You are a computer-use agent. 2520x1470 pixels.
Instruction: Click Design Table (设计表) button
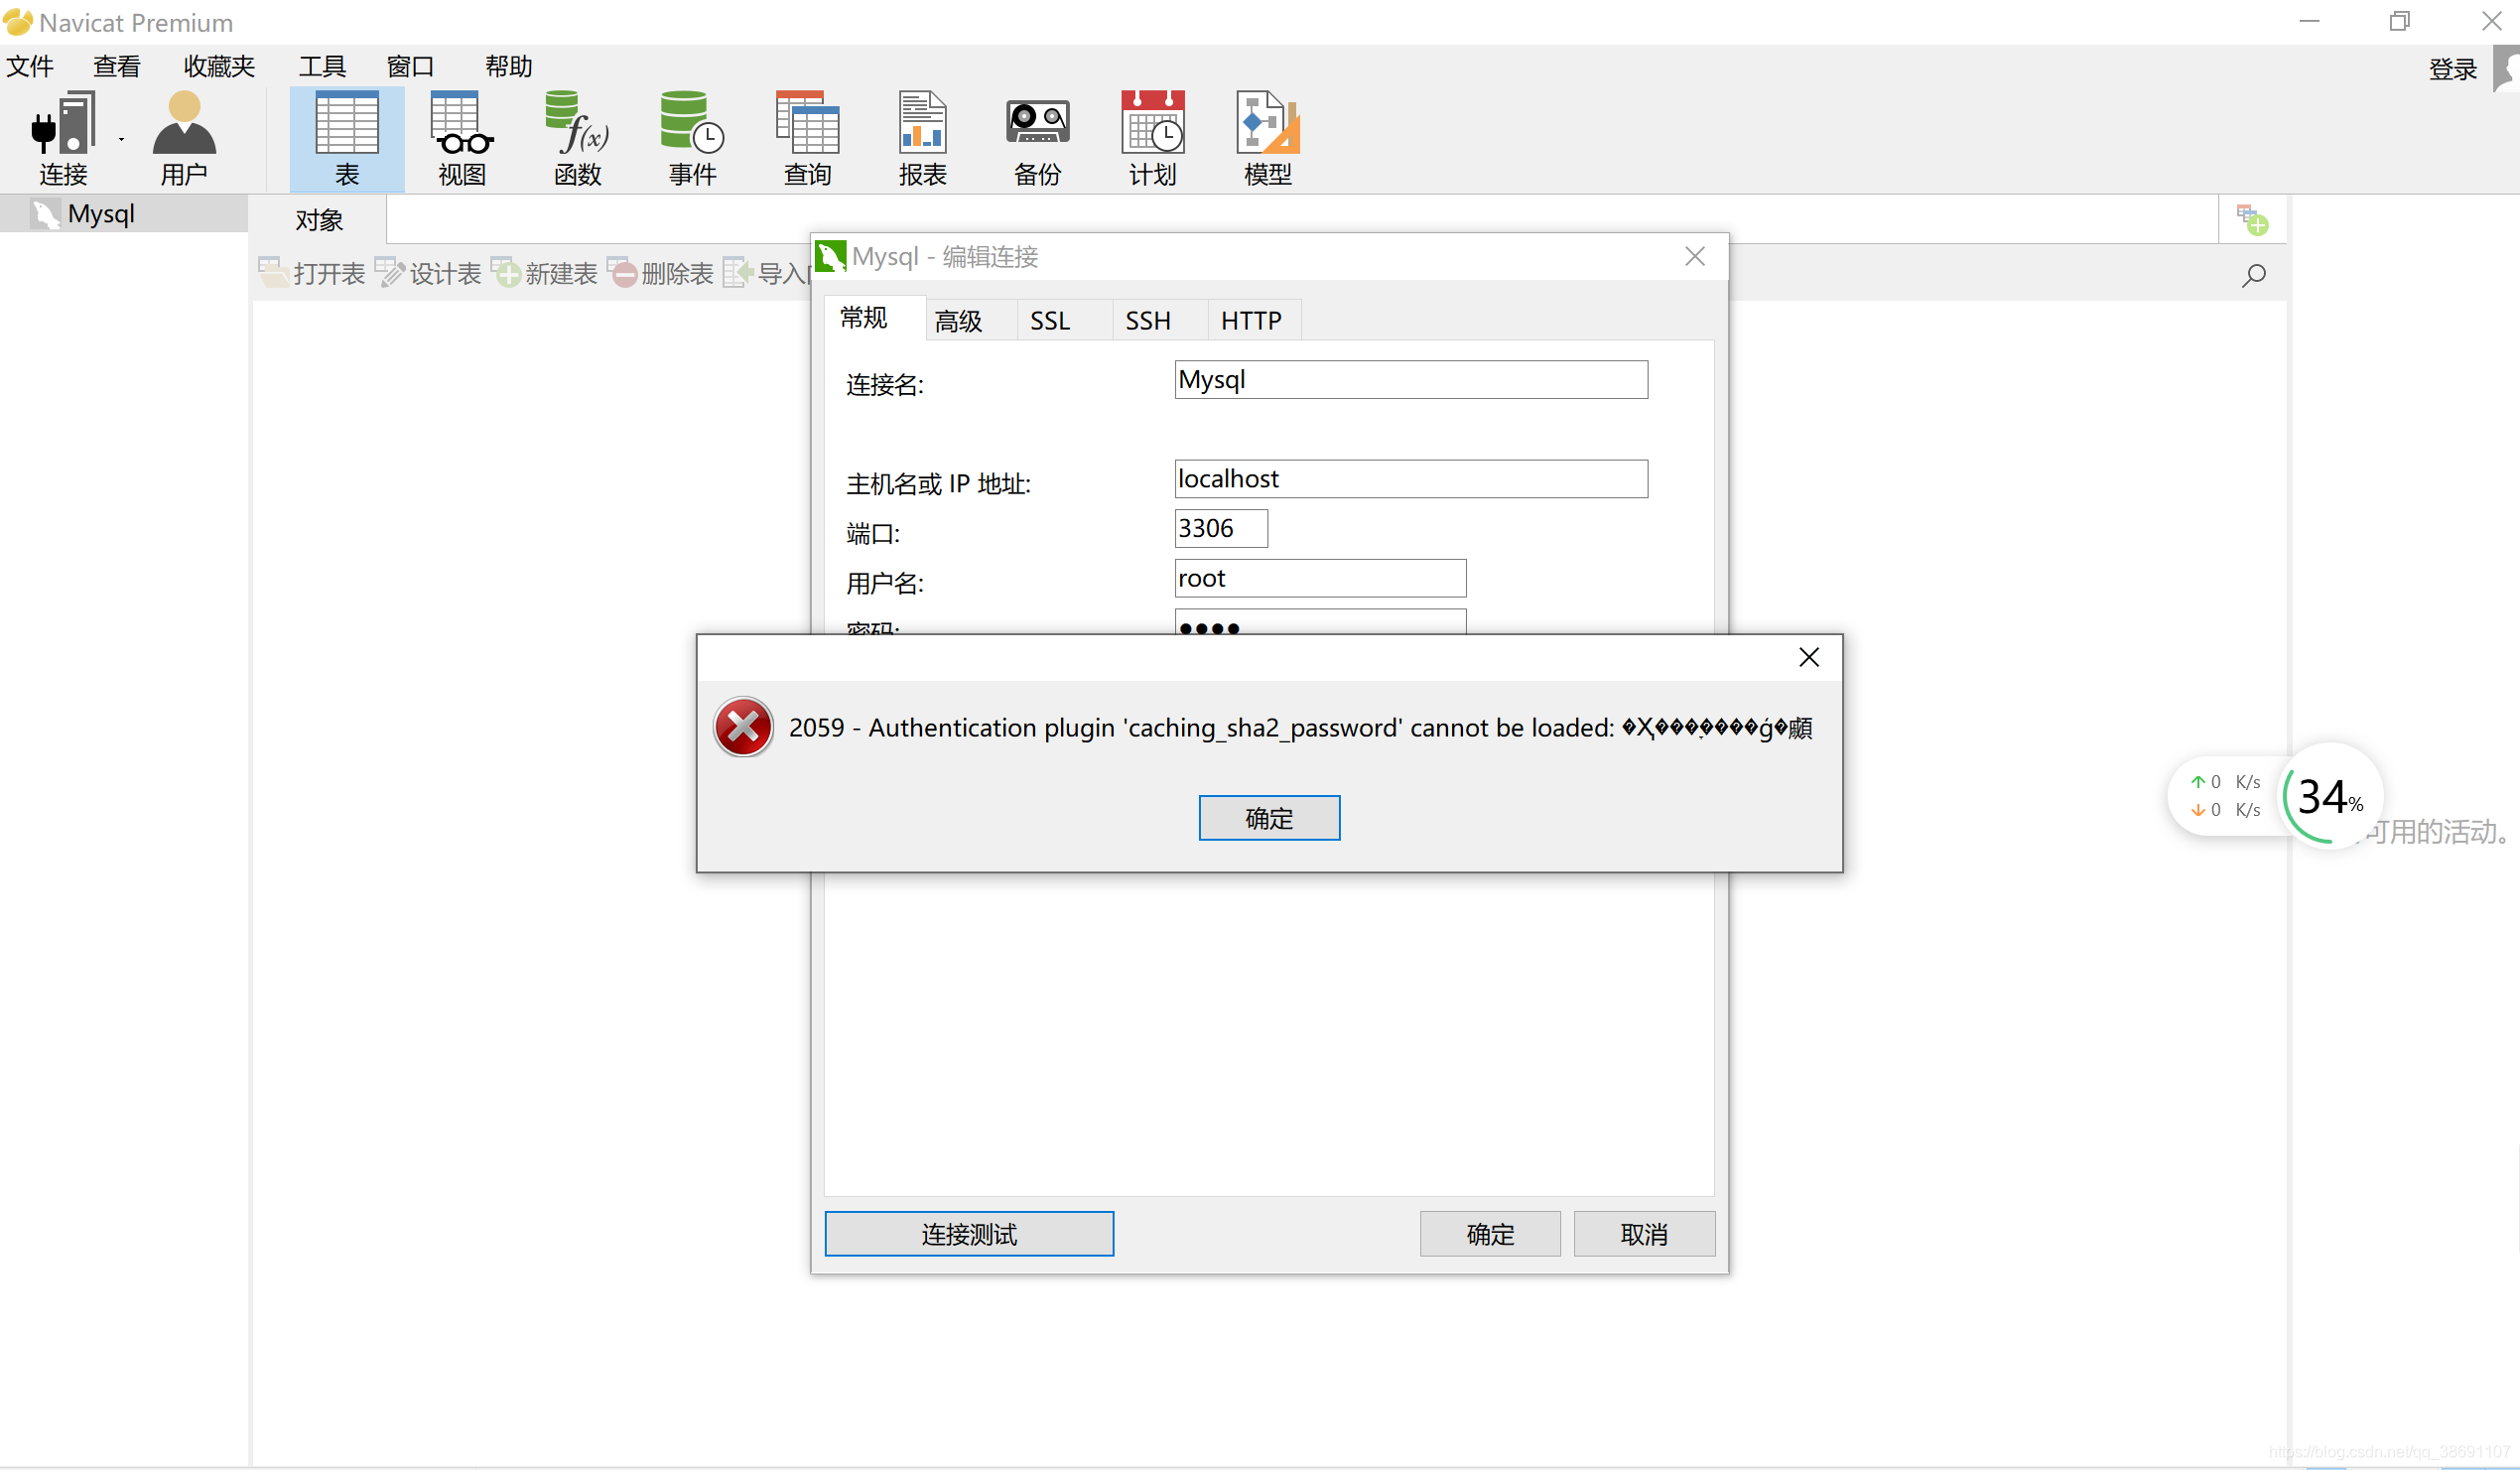(x=428, y=273)
